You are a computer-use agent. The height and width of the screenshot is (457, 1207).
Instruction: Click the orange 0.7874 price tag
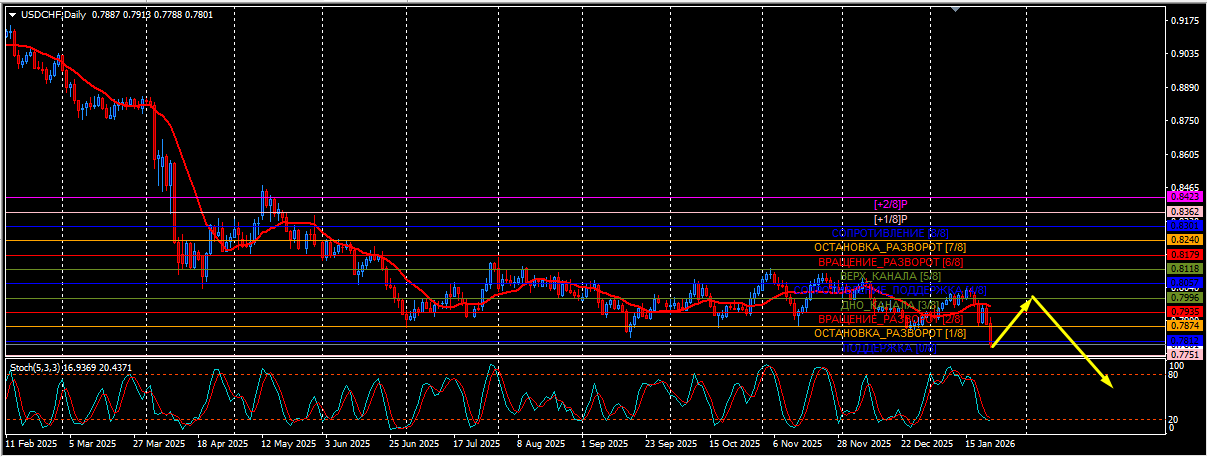click(1185, 326)
